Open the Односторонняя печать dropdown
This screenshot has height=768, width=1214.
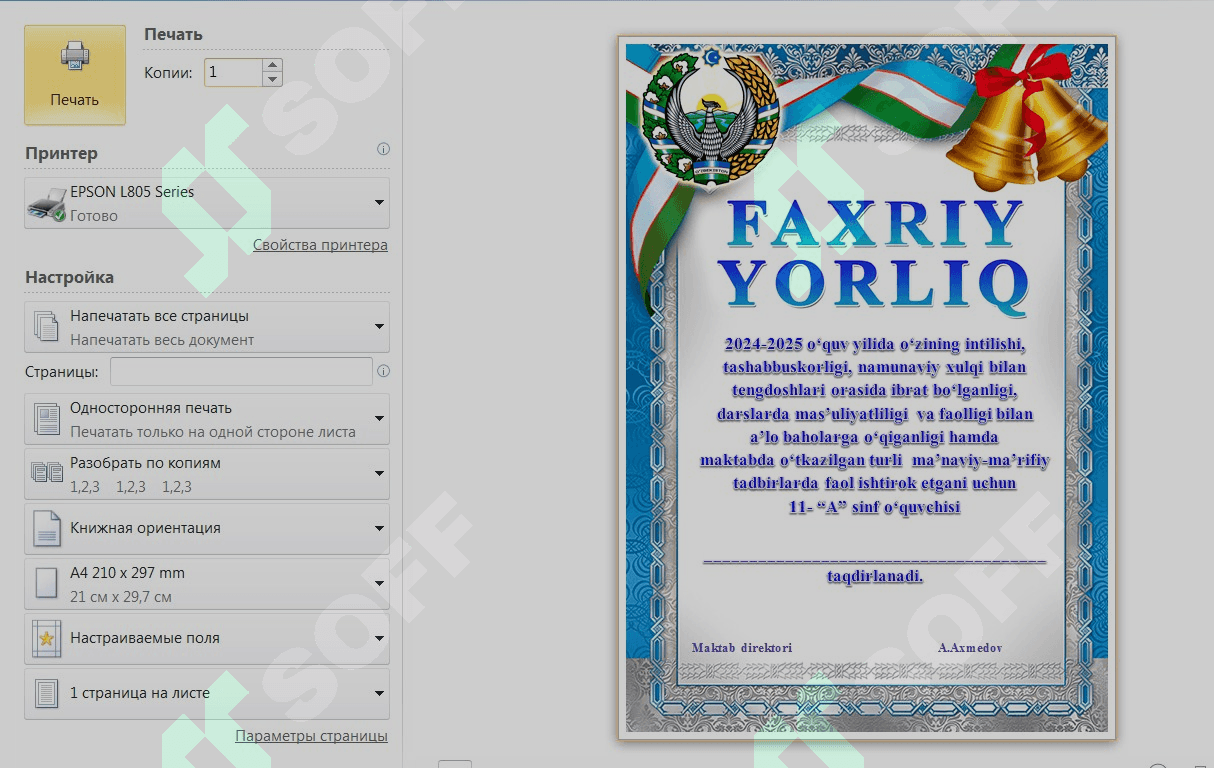click(207, 419)
